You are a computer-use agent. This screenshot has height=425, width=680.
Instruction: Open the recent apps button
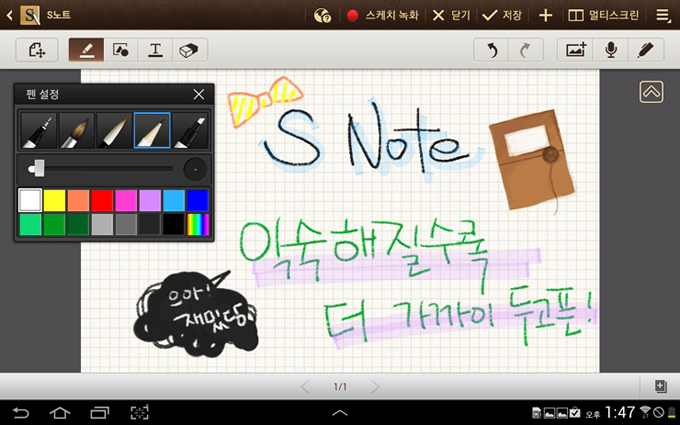click(99, 412)
